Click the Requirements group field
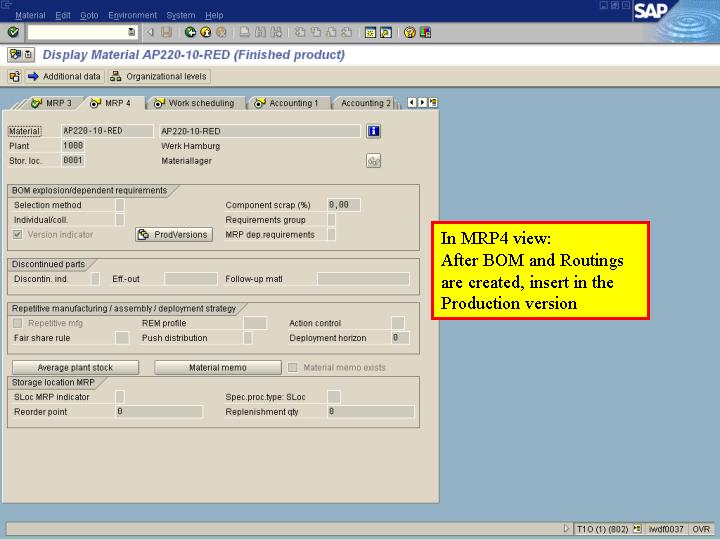 [x=331, y=219]
